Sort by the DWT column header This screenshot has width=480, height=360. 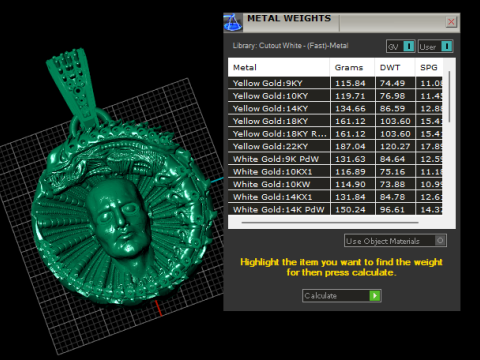coord(395,68)
